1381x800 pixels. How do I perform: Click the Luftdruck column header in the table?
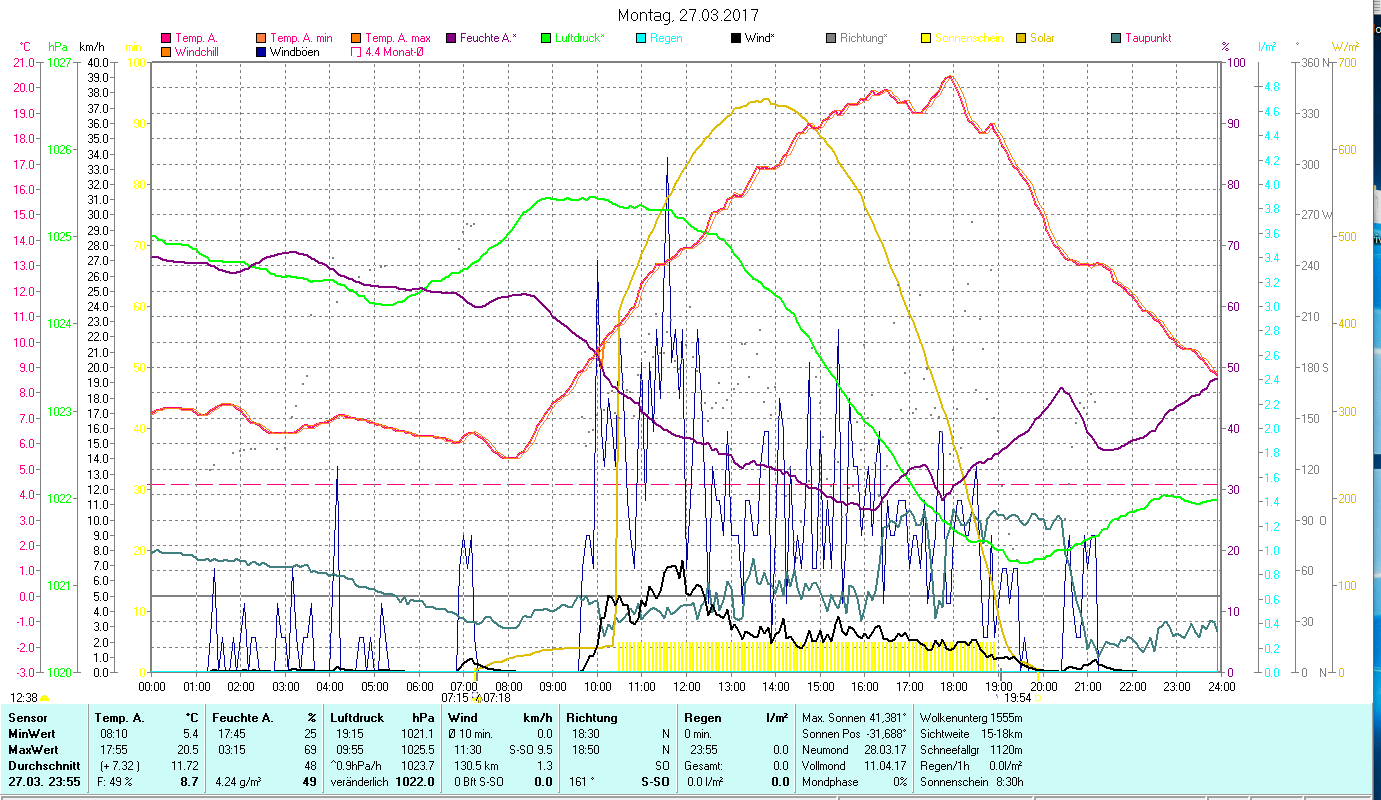(357, 718)
